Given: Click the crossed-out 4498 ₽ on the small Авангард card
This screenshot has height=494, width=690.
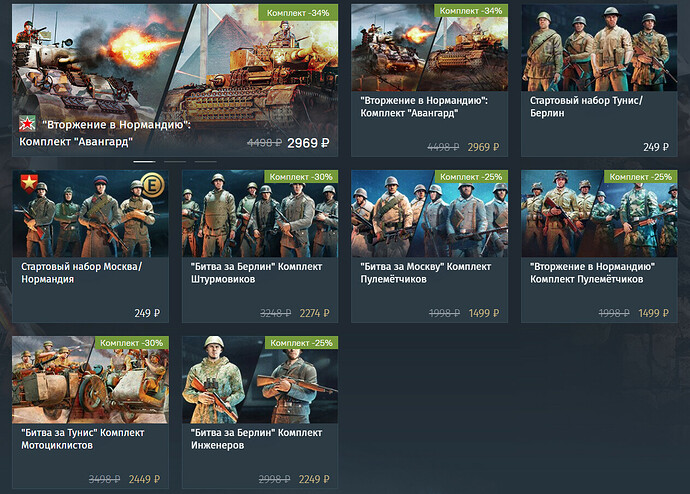Looking at the screenshot, I should 443,147.
